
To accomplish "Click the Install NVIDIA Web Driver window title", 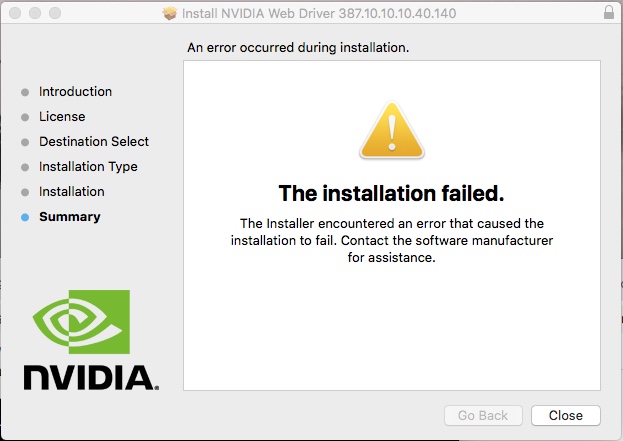I will click(318, 14).
